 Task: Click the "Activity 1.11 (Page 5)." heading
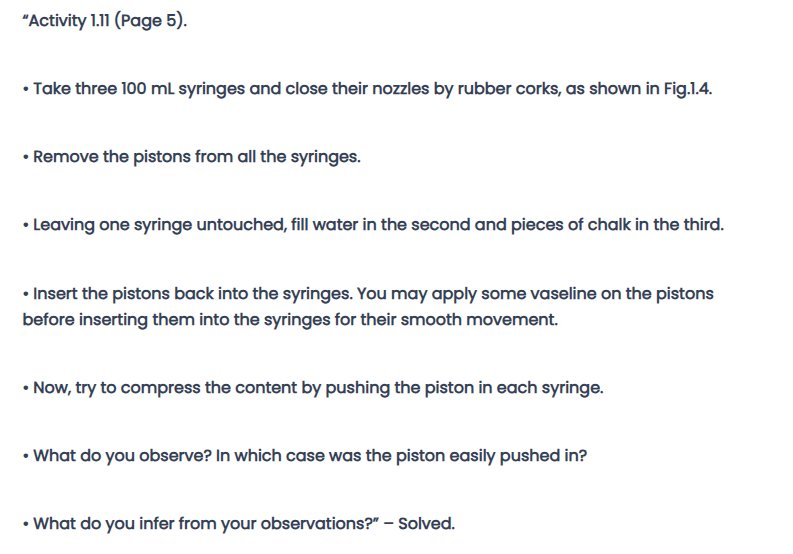[103, 21]
